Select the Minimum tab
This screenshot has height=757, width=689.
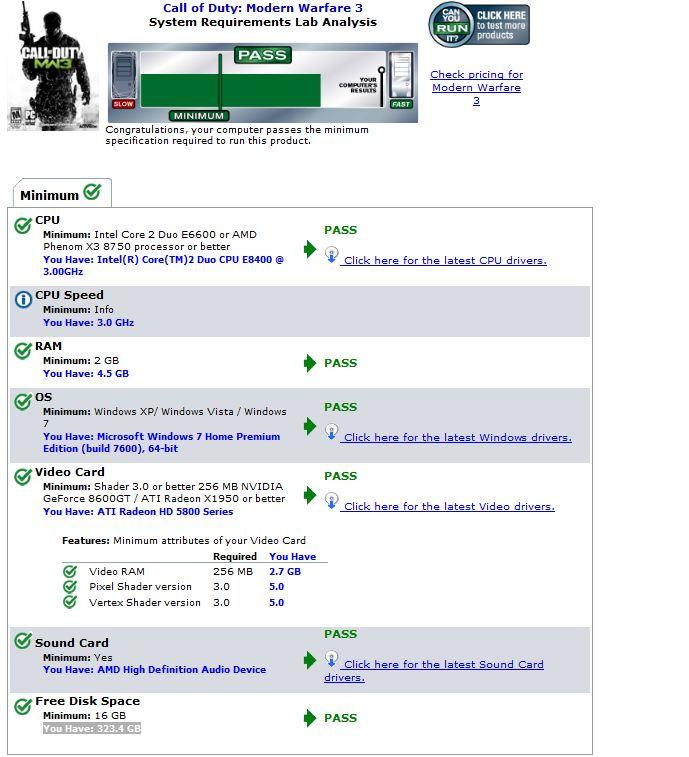coord(62,193)
